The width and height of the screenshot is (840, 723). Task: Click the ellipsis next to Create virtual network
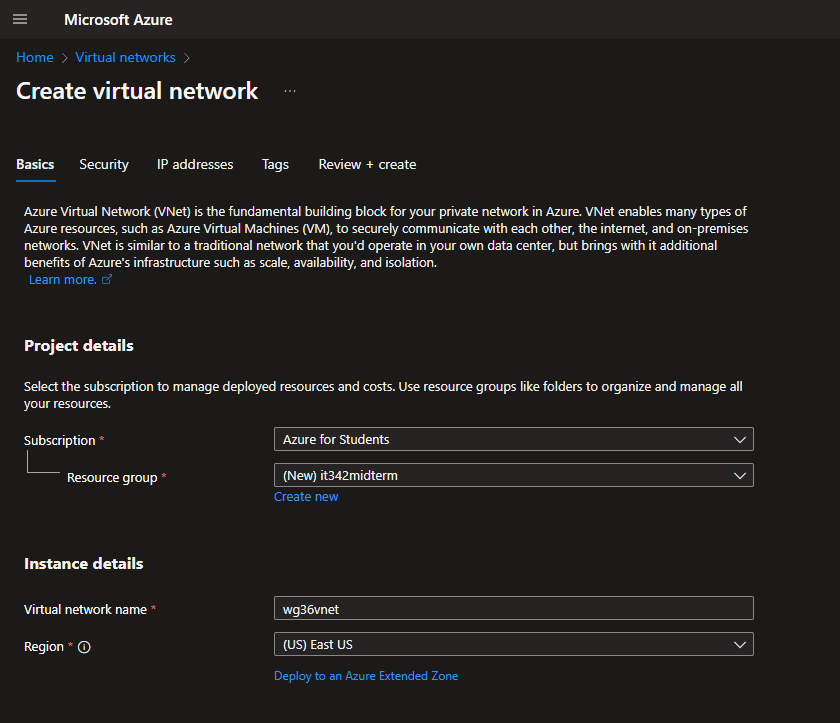290,91
